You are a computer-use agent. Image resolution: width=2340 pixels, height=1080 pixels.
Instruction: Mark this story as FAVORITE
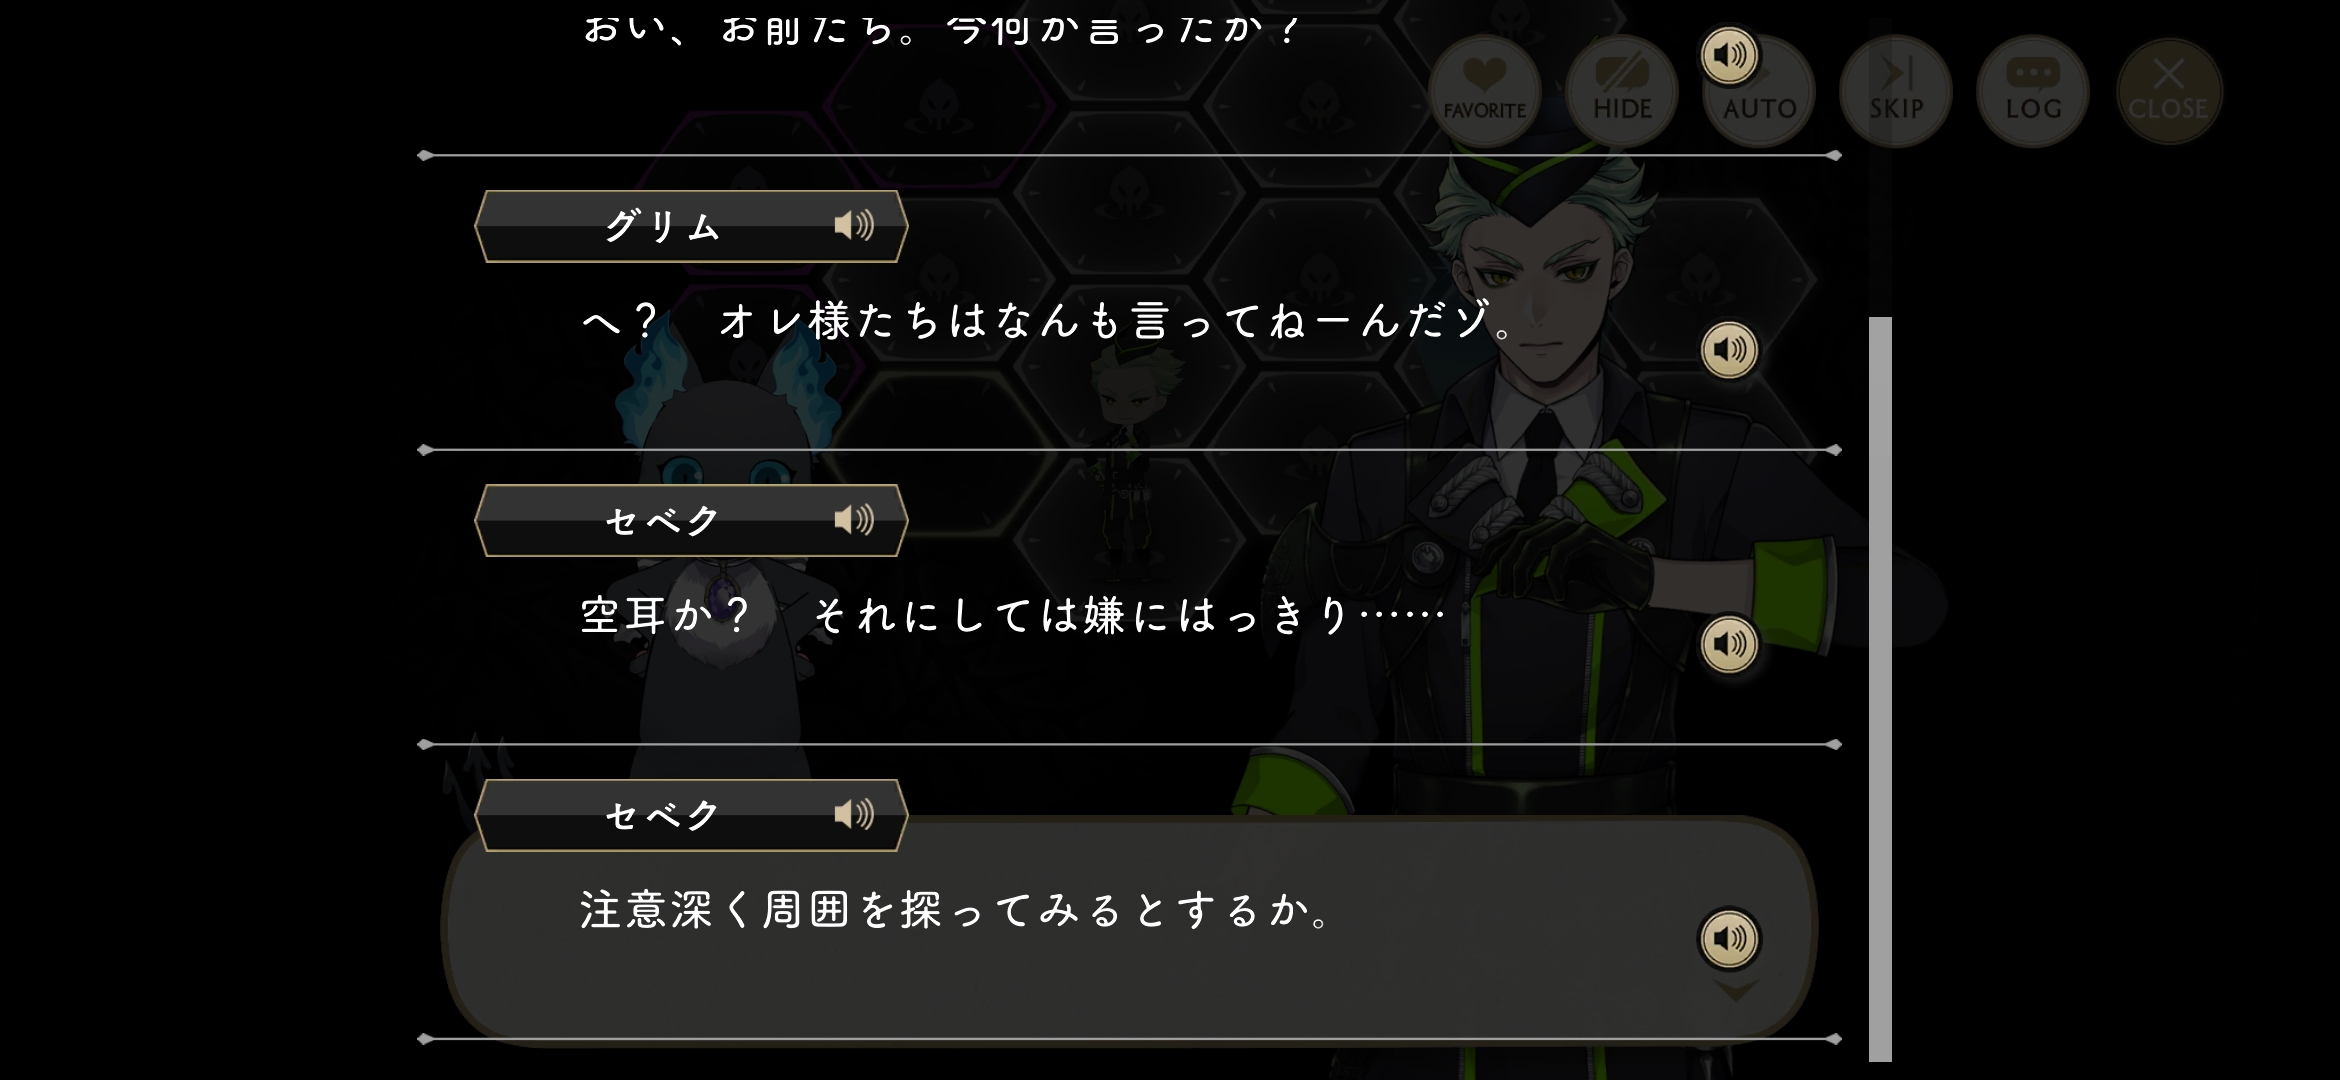(x=1484, y=90)
